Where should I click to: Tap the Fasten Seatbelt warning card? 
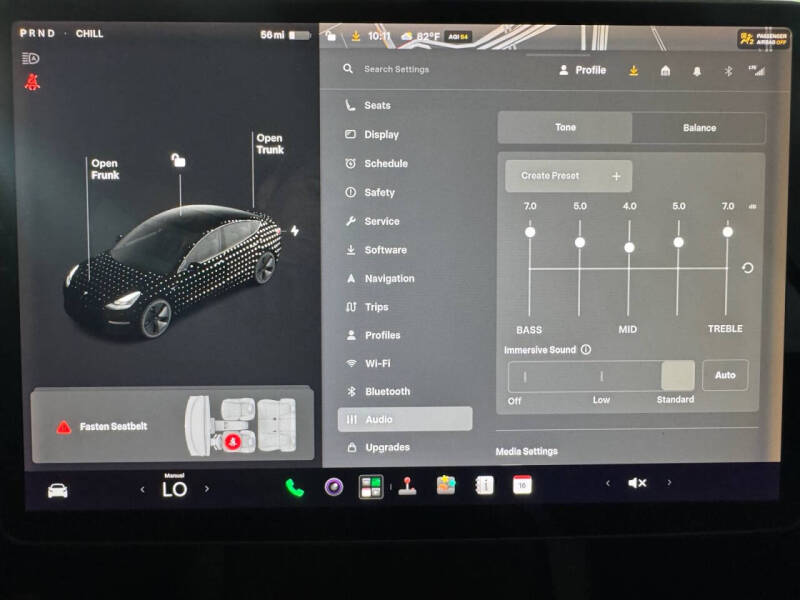[x=172, y=425]
